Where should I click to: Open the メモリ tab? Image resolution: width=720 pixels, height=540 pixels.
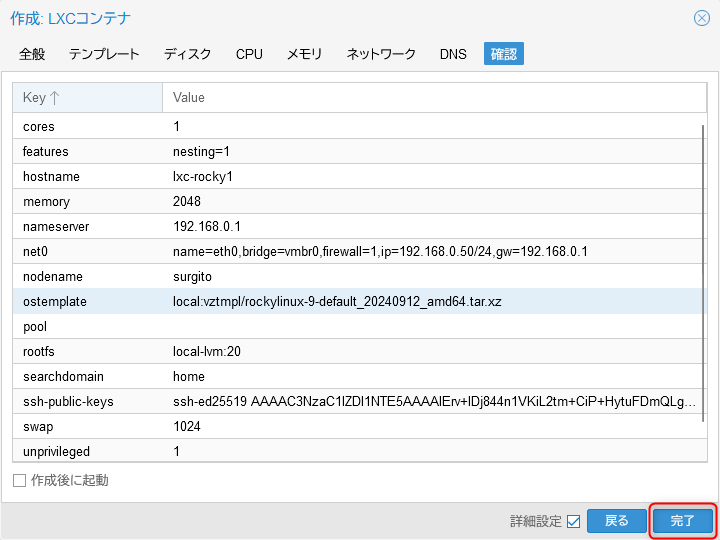pyautogui.click(x=305, y=54)
